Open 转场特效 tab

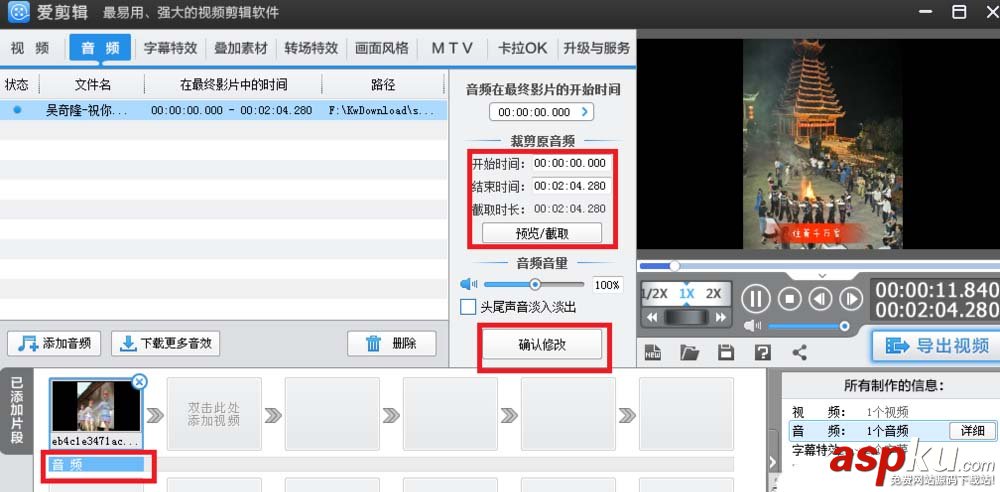coord(311,48)
